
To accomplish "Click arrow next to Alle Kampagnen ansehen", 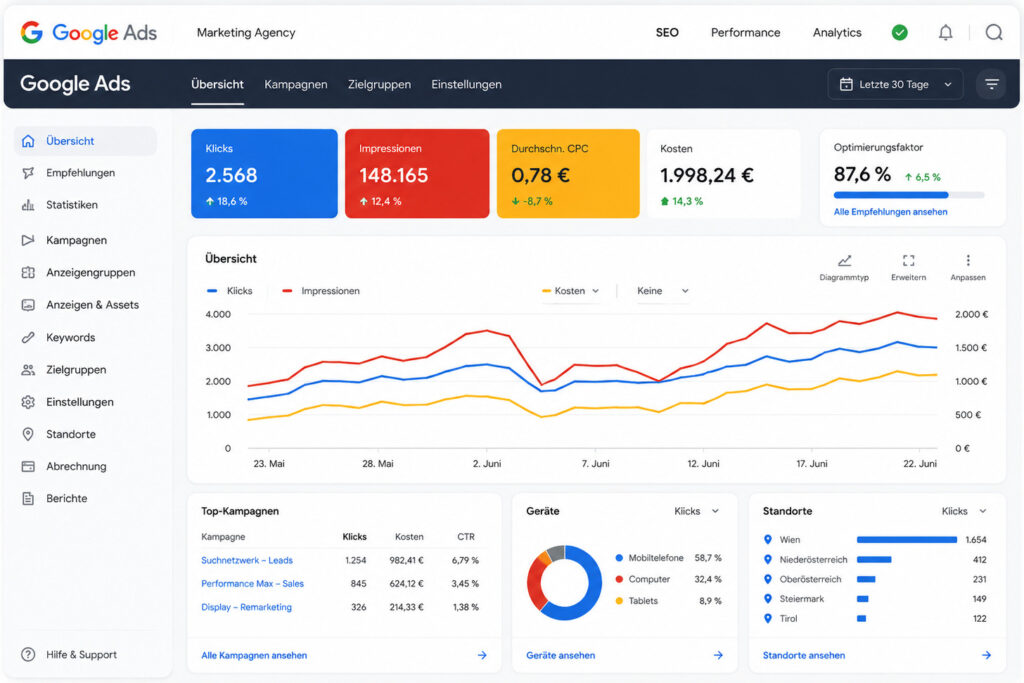I will pos(482,655).
